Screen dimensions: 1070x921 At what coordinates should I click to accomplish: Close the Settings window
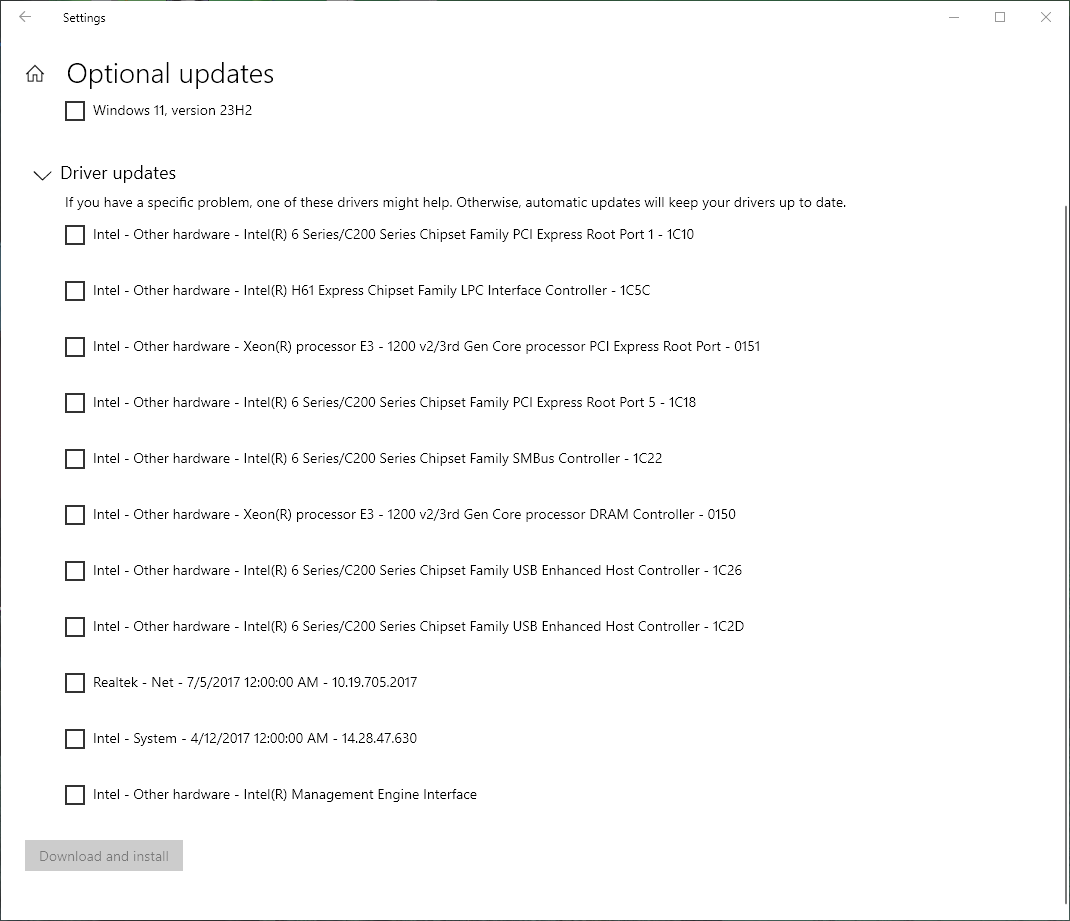point(1046,17)
